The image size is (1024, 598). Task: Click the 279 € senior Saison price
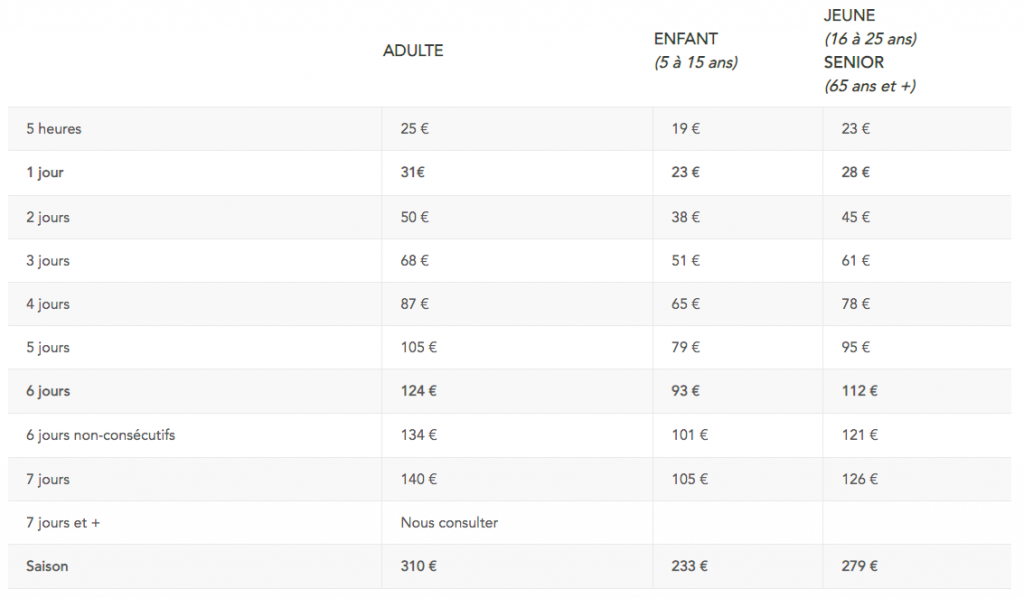click(x=859, y=567)
